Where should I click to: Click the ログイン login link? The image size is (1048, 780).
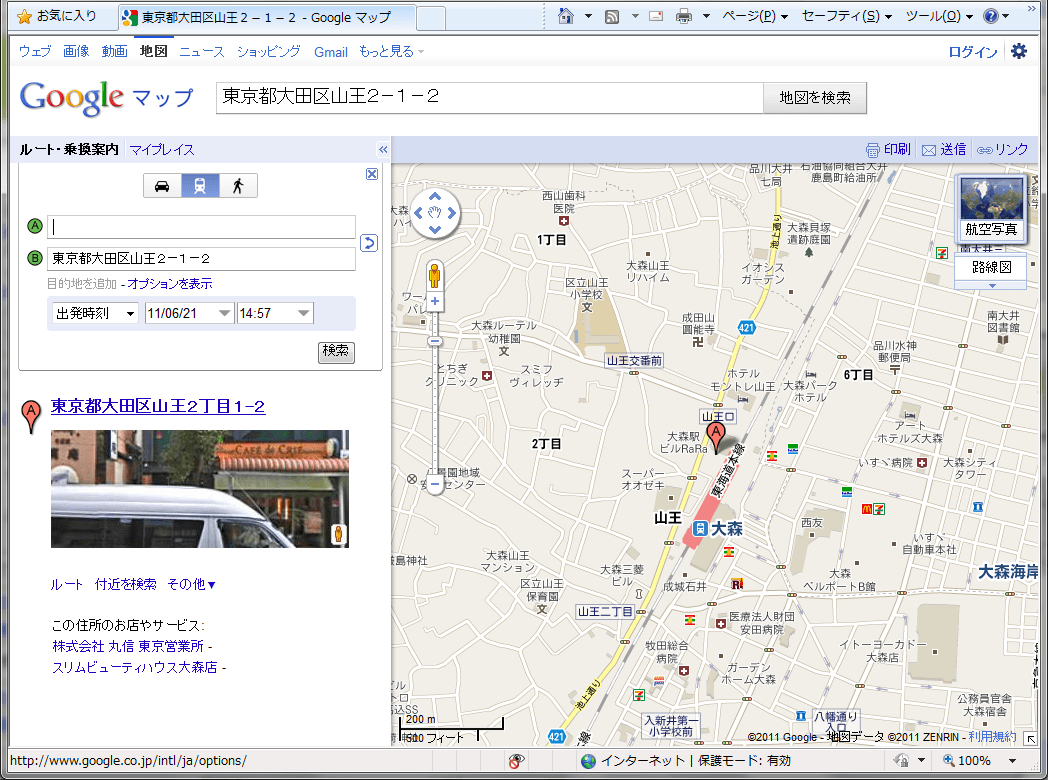(x=972, y=51)
